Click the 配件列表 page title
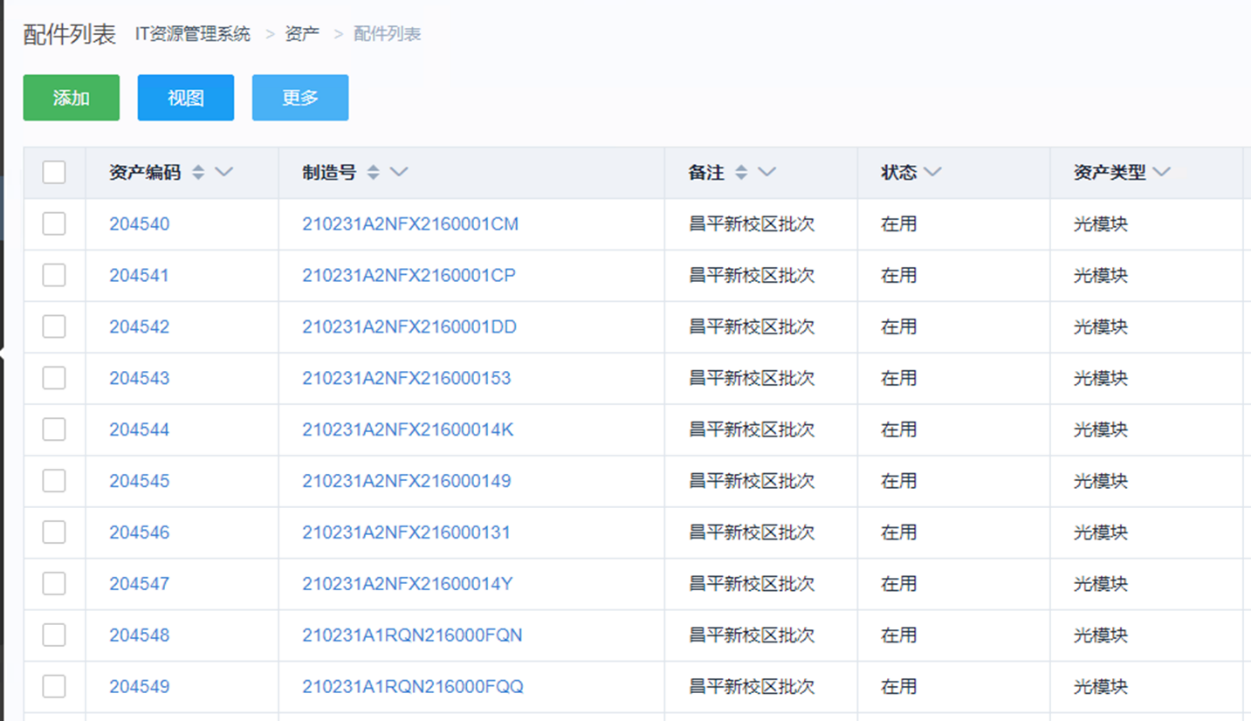Image resolution: width=1251 pixels, height=721 pixels. point(70,34)
